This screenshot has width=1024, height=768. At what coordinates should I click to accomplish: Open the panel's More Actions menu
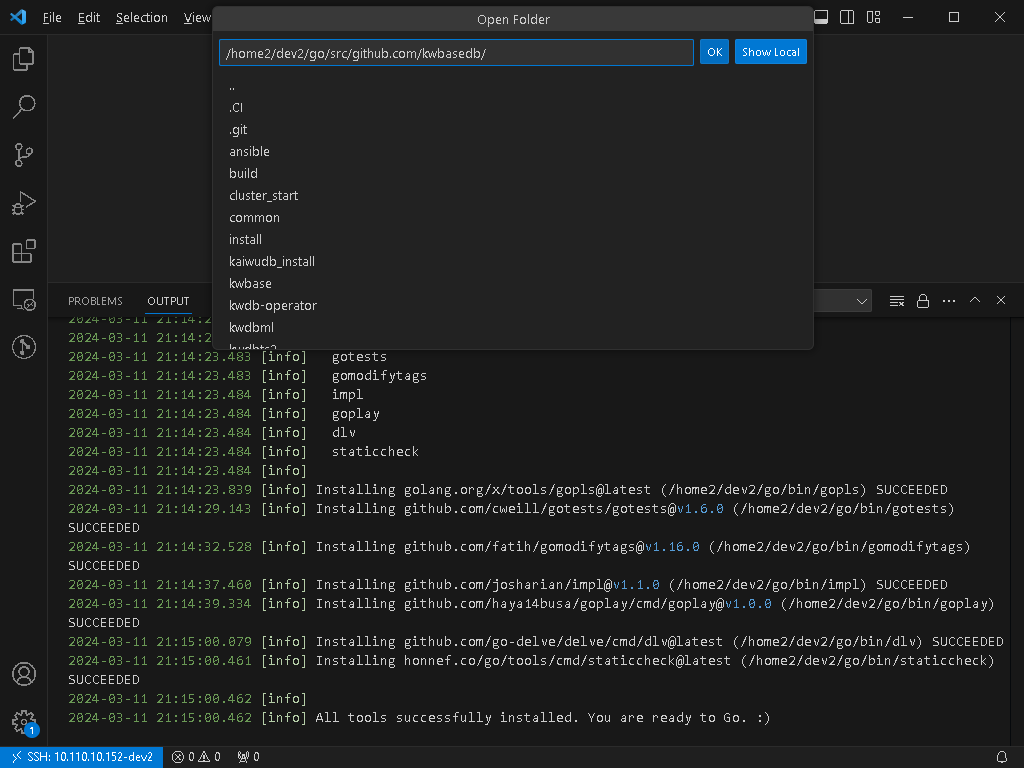[948, 300]
